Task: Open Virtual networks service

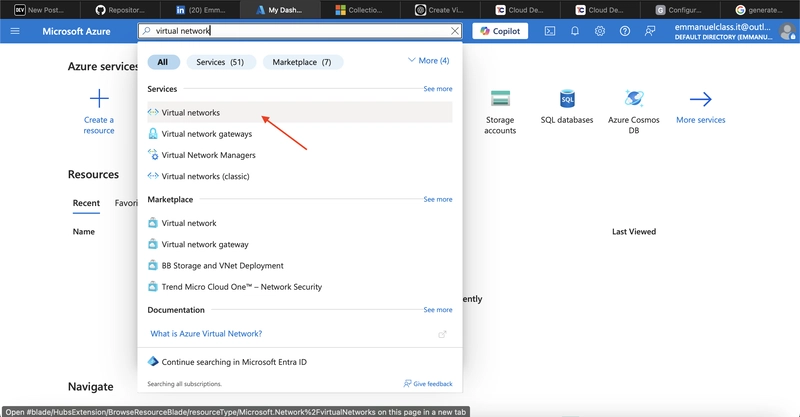Action: 299,112
